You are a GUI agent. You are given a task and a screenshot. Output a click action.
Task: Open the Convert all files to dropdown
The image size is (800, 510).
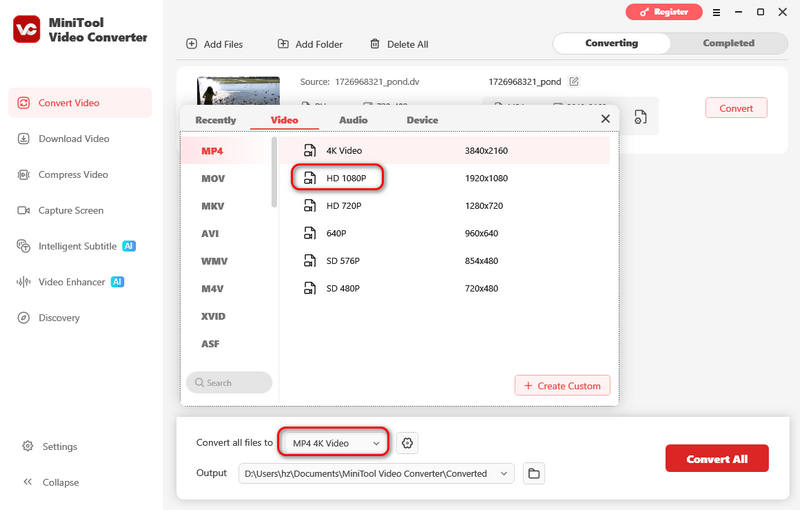[x=334, y=443]
